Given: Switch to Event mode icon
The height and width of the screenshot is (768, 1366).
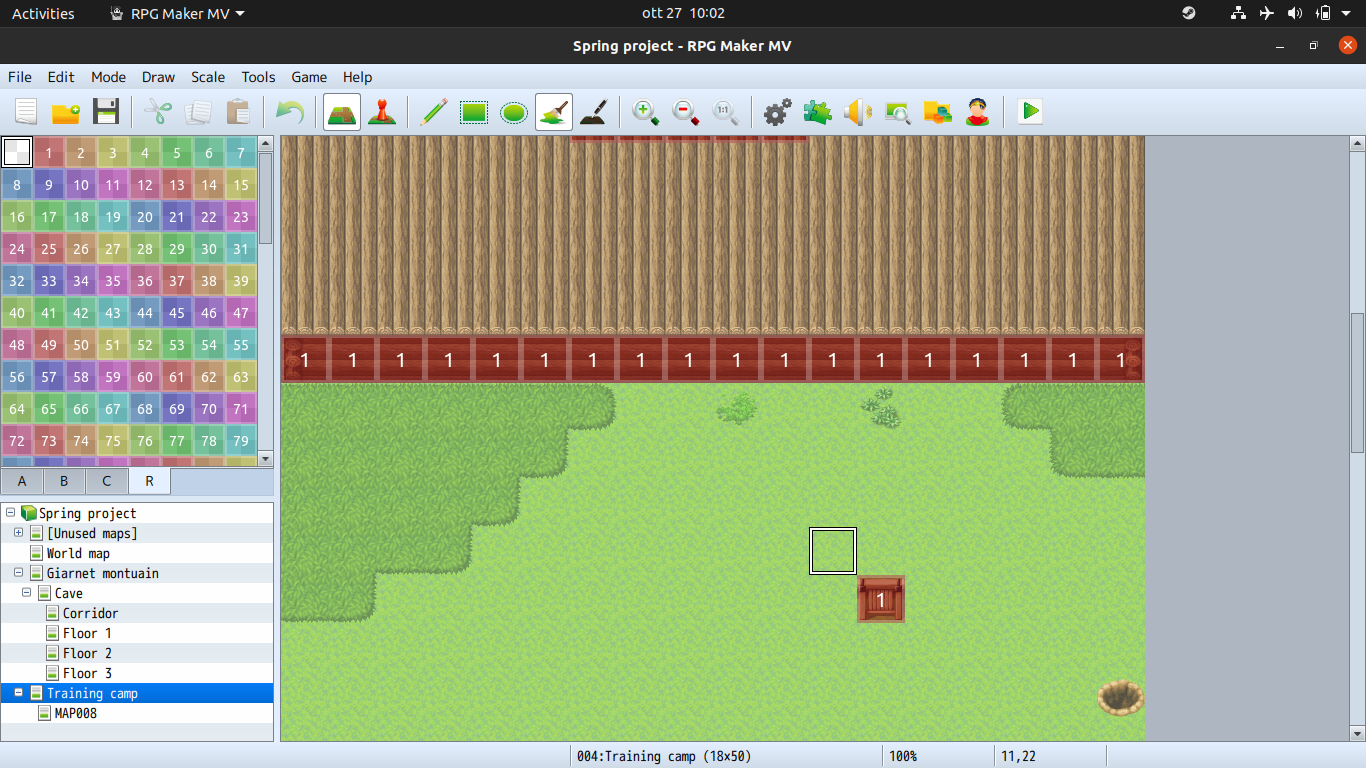Looking at the screenshot, I should [x=382, y=112].
